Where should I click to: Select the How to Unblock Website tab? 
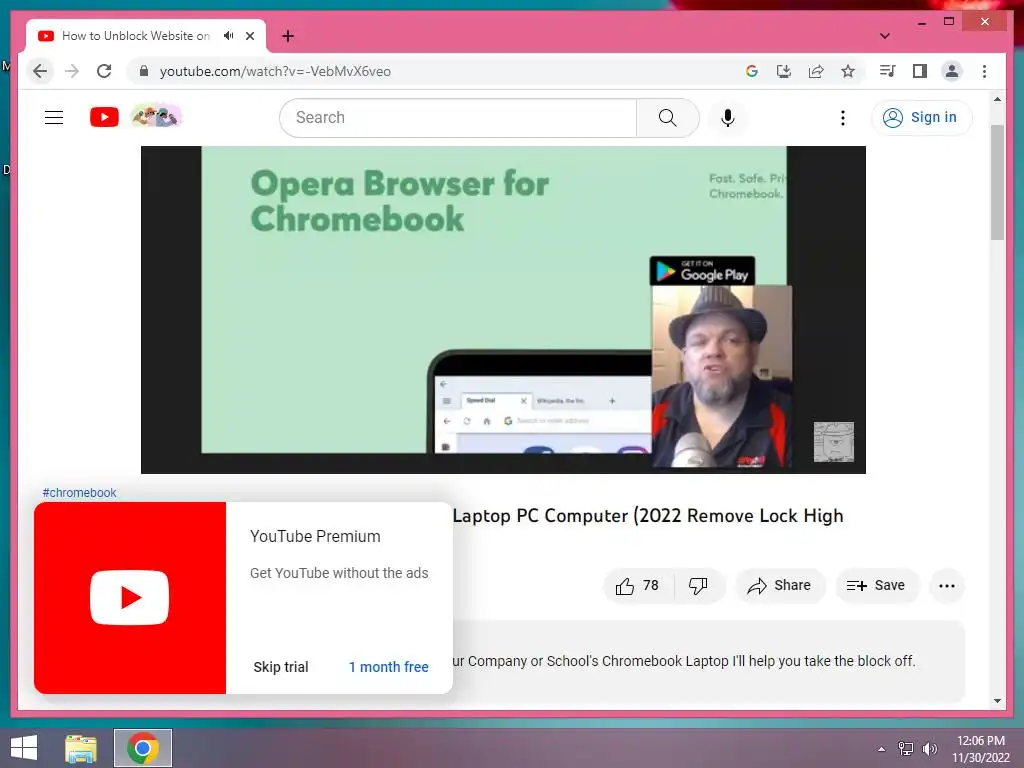tap(136, 36)
